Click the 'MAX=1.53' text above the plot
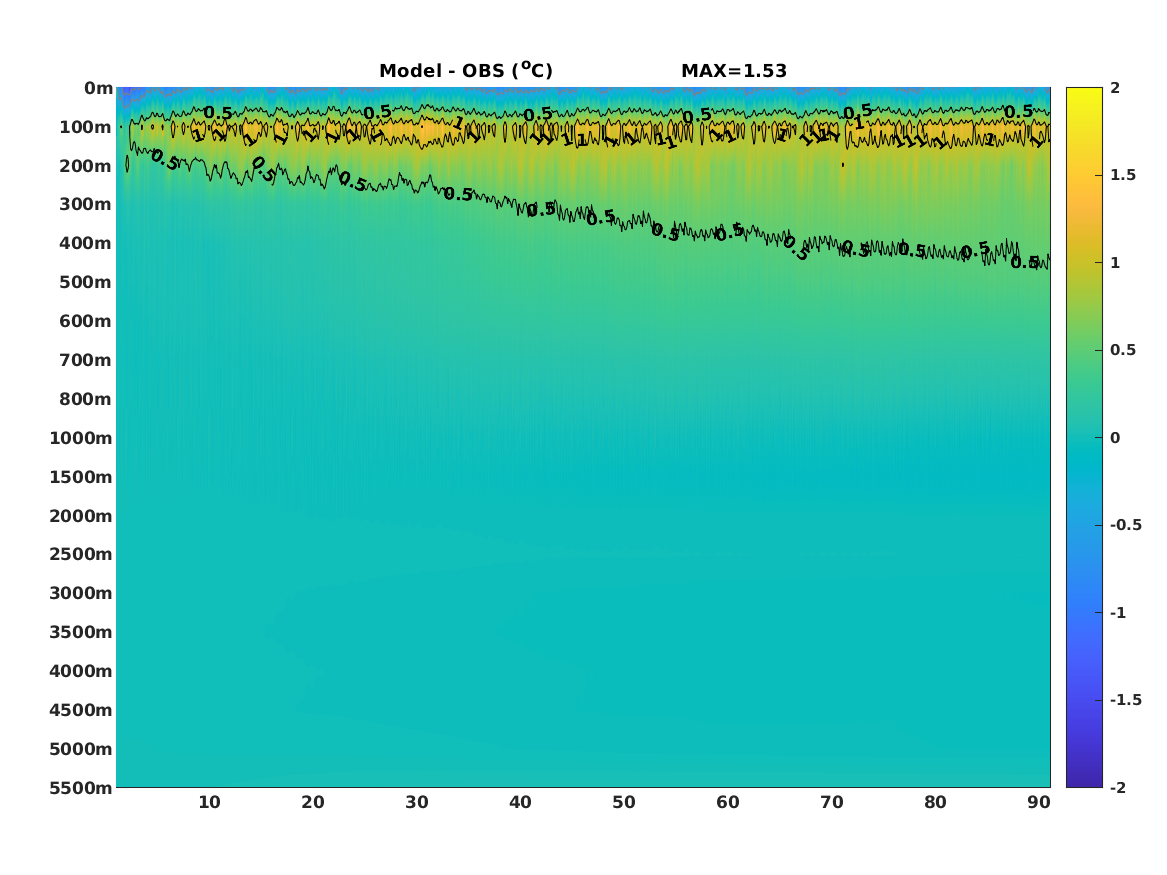Viewport: 1167px width, 875px height. pyautogui.click(x=734, y=71)
